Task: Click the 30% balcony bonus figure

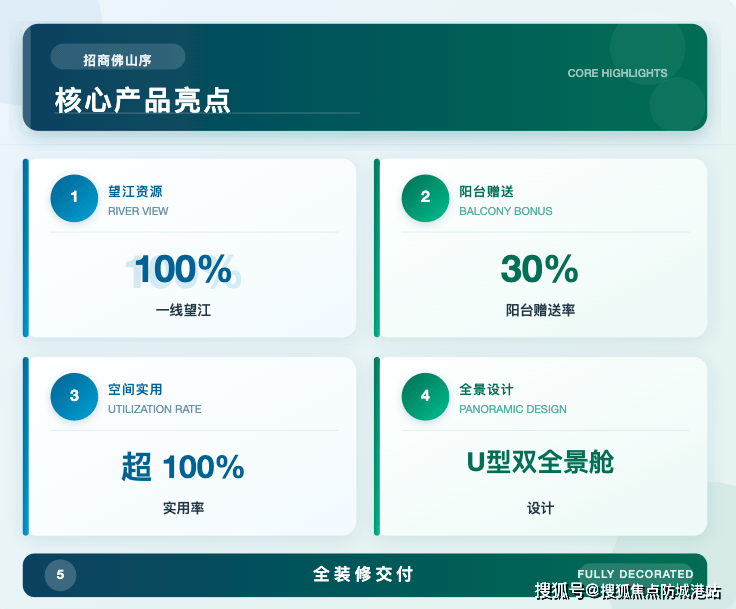Action: pyautogui.click(x=539, y=269)
